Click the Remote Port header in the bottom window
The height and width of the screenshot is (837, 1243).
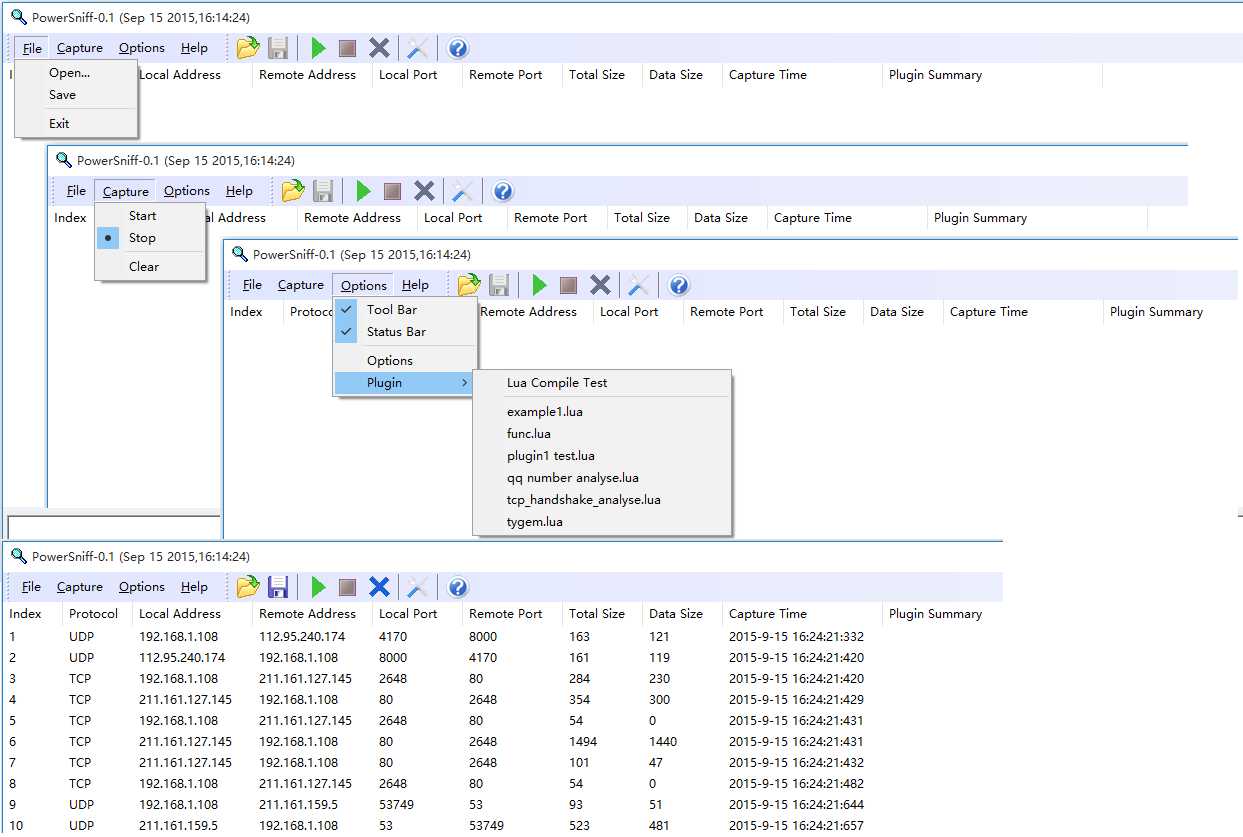[x=512, y=614]
